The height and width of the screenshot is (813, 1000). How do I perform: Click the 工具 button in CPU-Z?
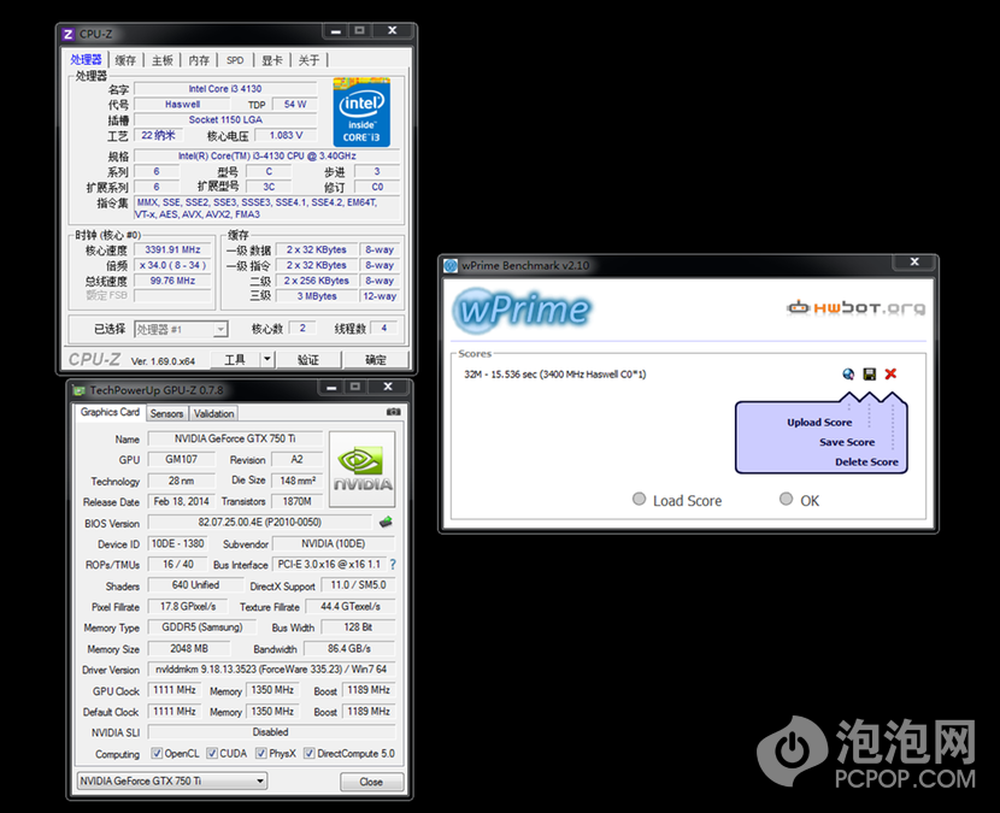pyautogui.click(x=235, y=360)
